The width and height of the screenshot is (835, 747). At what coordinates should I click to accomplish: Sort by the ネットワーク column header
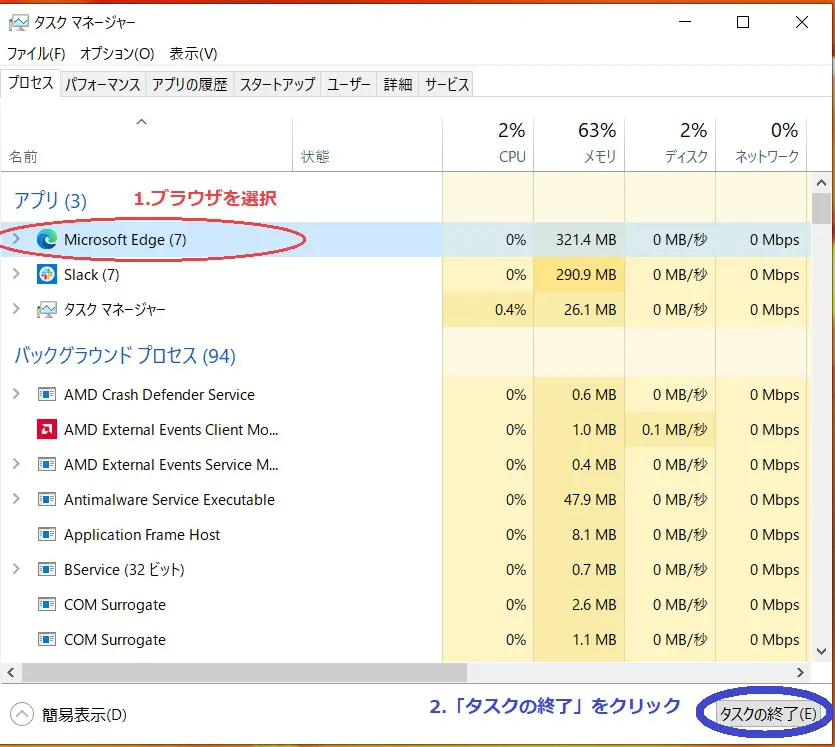(762, 144)
